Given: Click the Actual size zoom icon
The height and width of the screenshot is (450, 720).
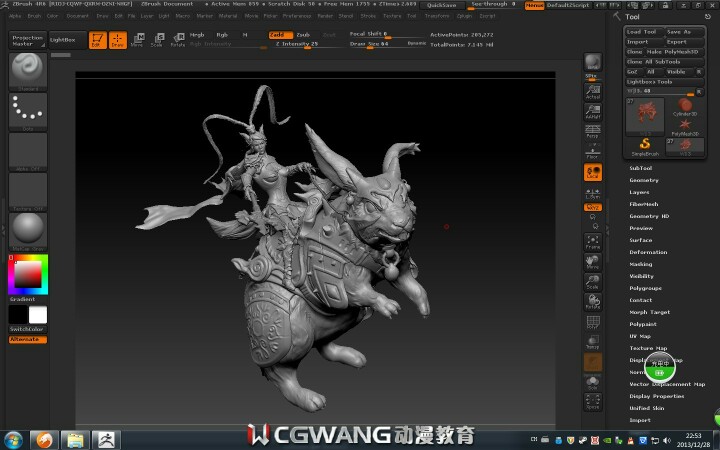Looking at the screenshot, I should coord(593,92).
